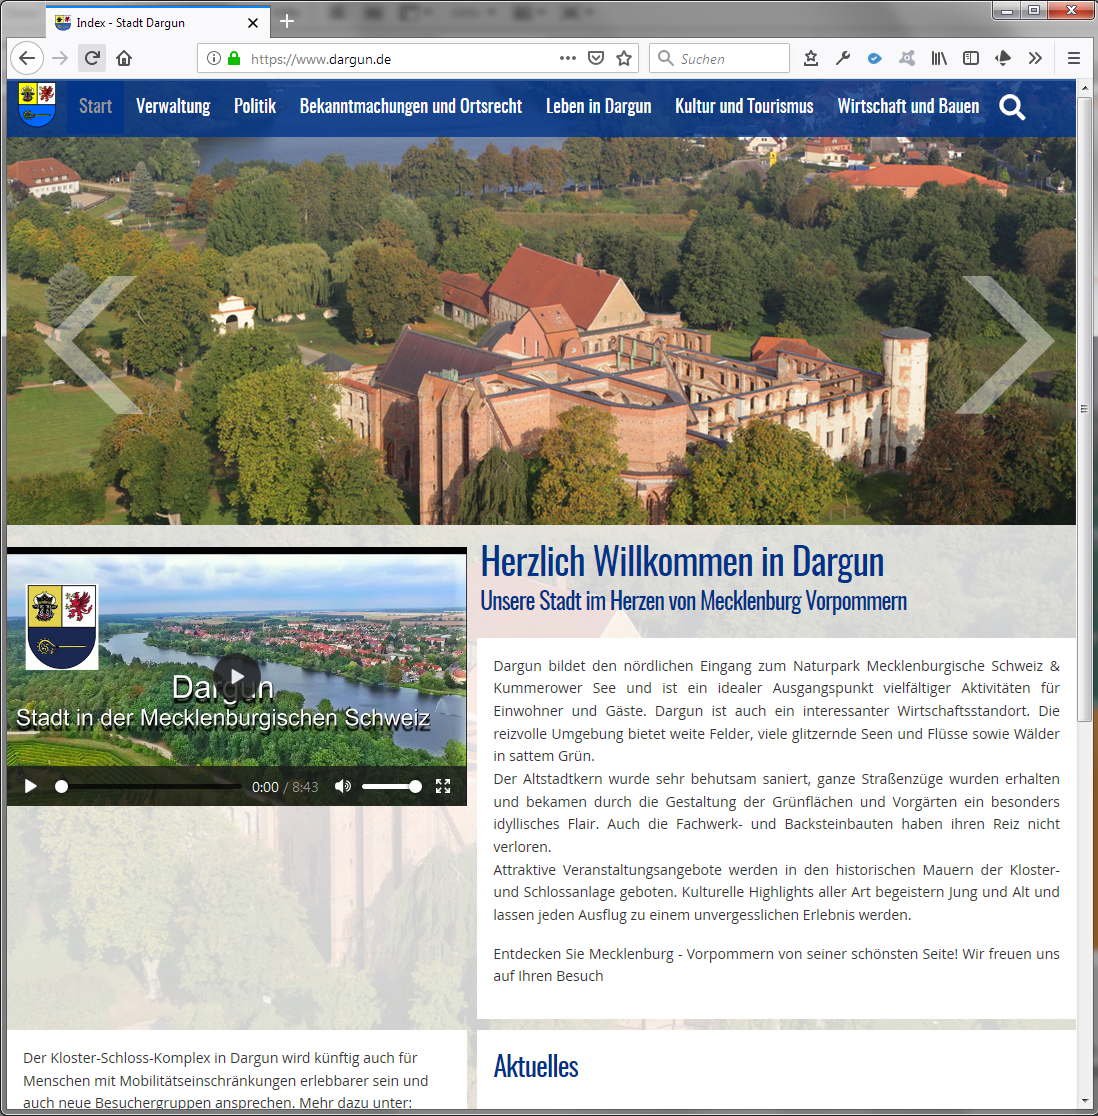Bookmark this page with the star

[x=624, y=58]
